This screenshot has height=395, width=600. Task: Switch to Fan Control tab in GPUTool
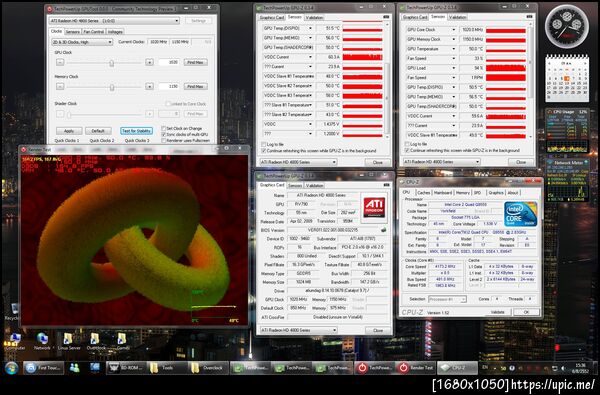tap(94, 32)
